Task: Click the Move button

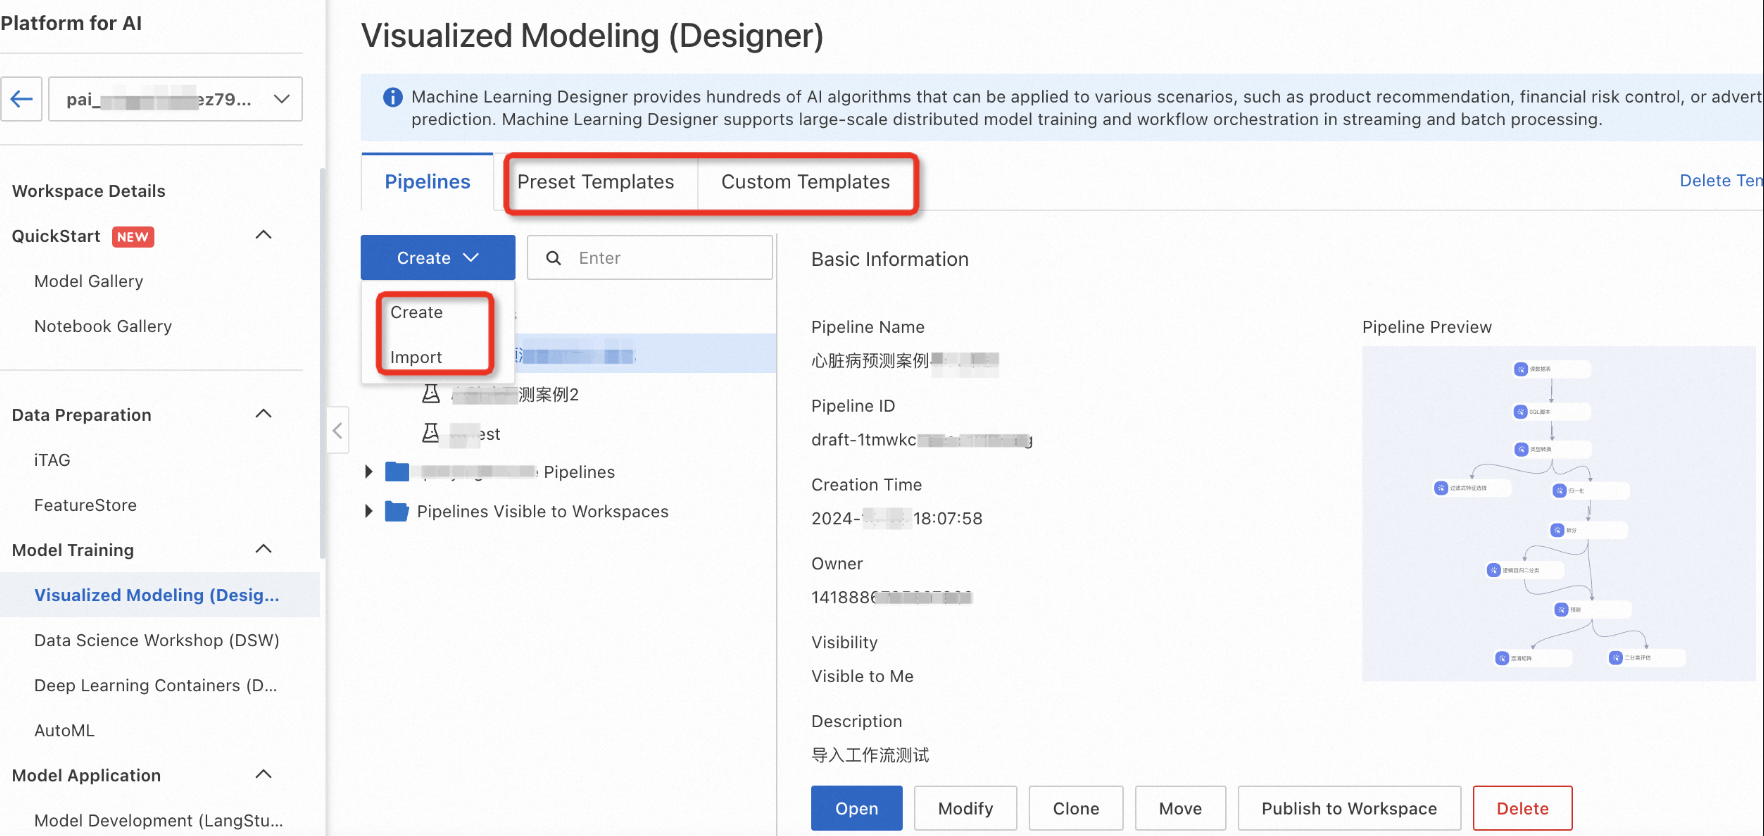Action: pyautogui.click(x=1180, y=808)
